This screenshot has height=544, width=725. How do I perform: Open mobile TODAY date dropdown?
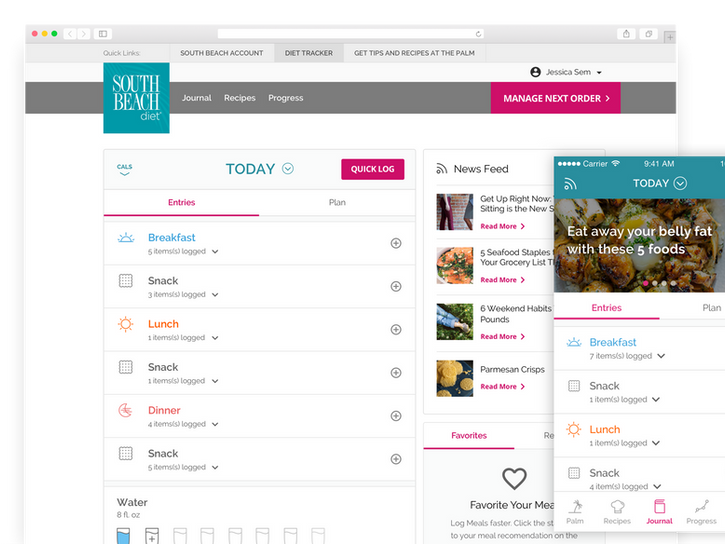[x=680, y=183]
